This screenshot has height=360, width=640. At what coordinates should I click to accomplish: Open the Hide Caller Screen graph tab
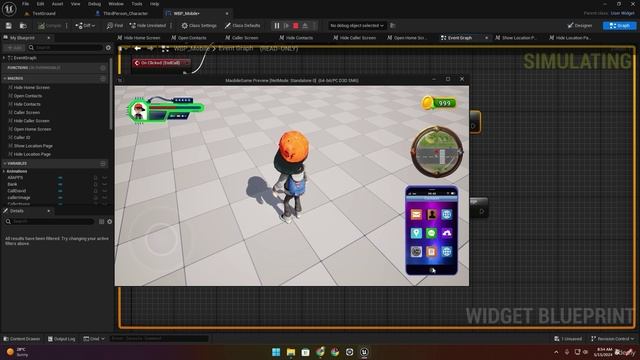pos(354,38)
